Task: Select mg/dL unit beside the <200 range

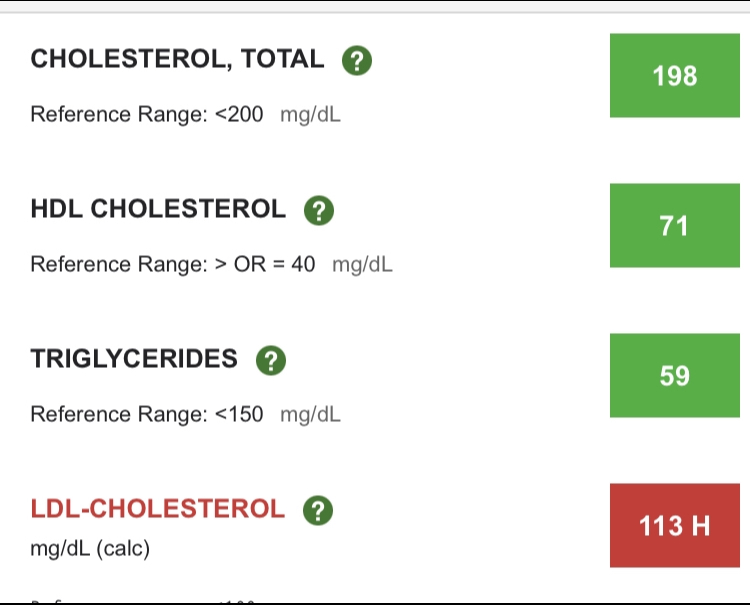Action: 310,115
